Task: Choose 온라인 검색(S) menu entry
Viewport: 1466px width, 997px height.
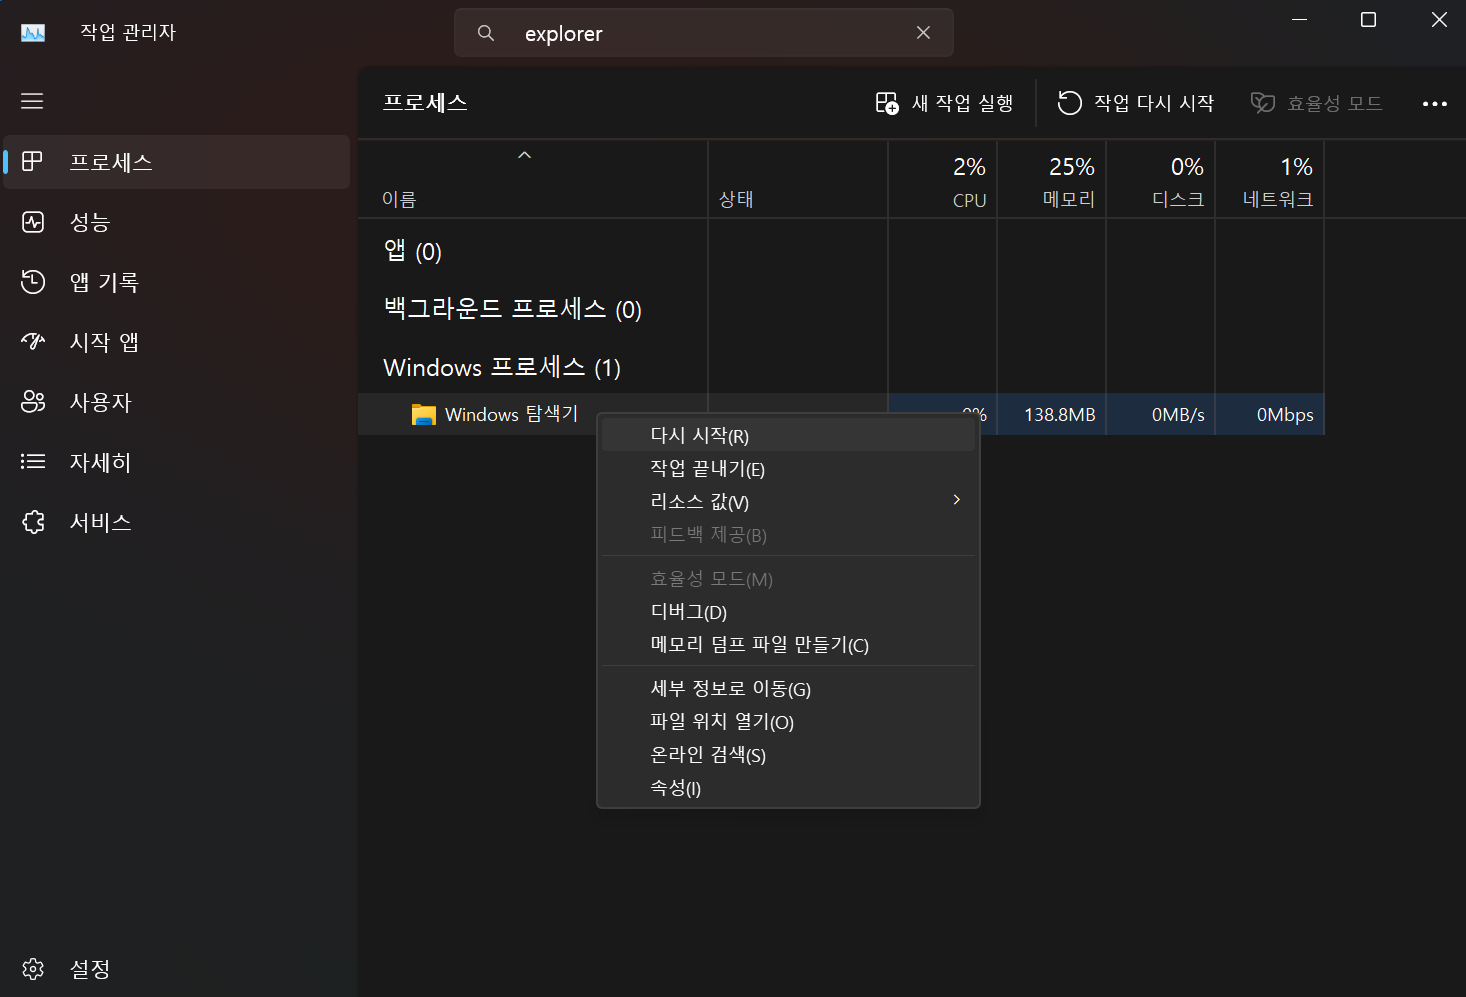Action: 788,754
